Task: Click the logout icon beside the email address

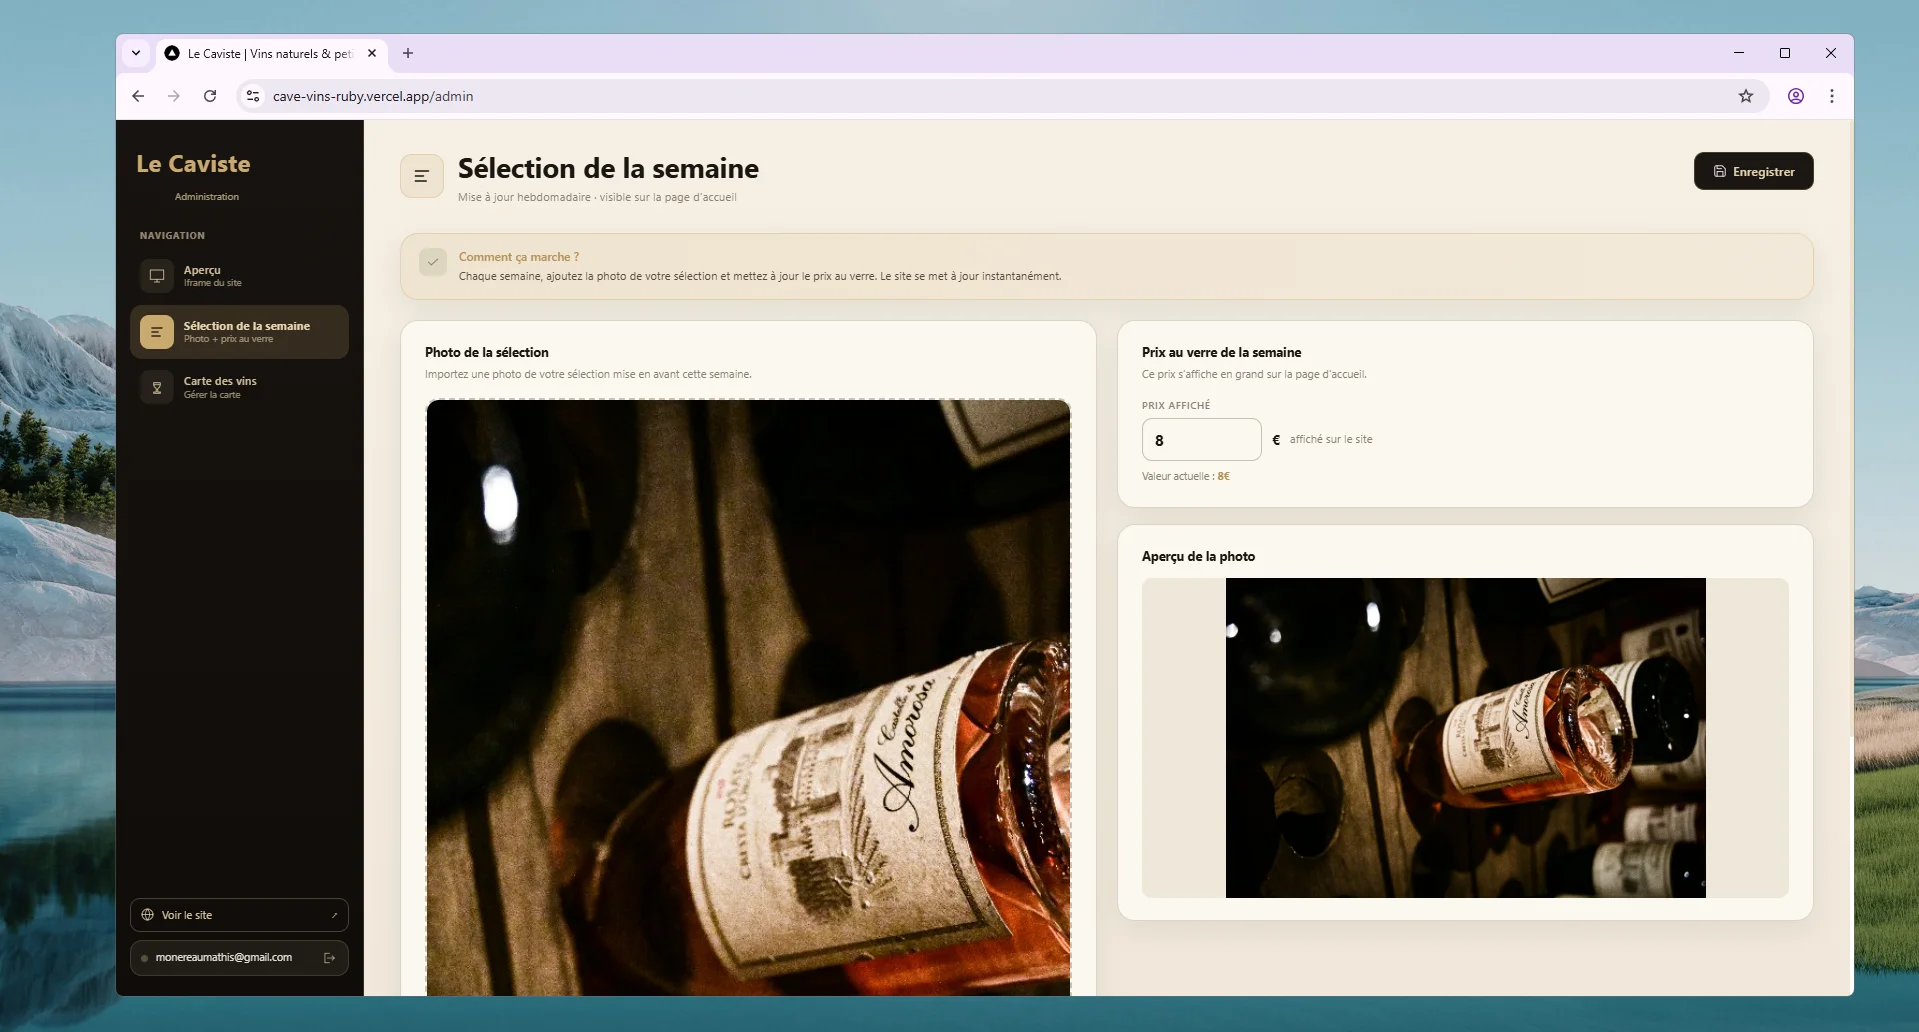Action: (x=330, y=957)
